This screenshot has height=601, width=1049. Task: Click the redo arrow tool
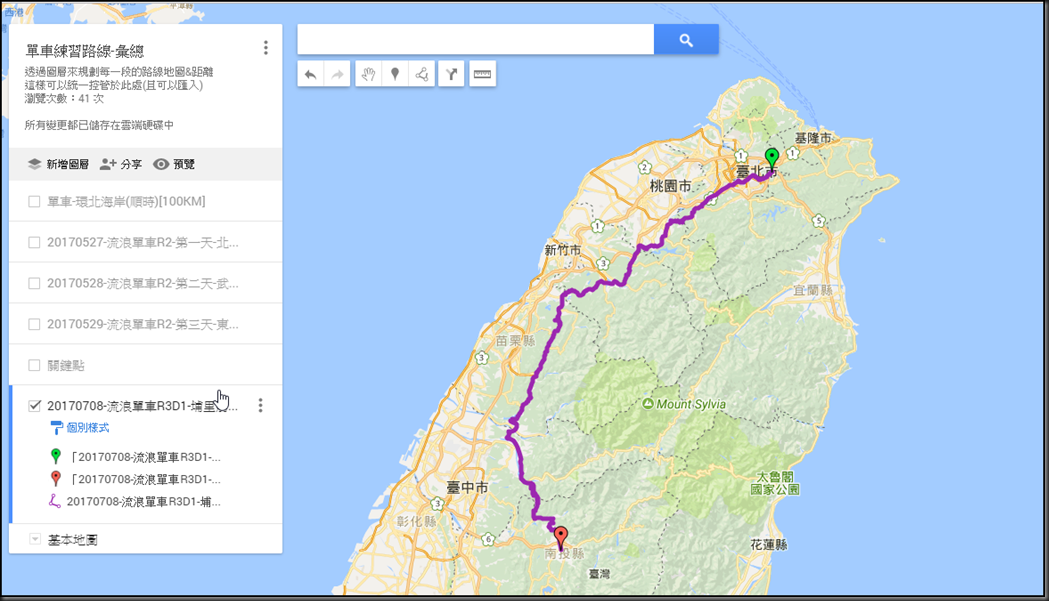[x=337, y=74]
